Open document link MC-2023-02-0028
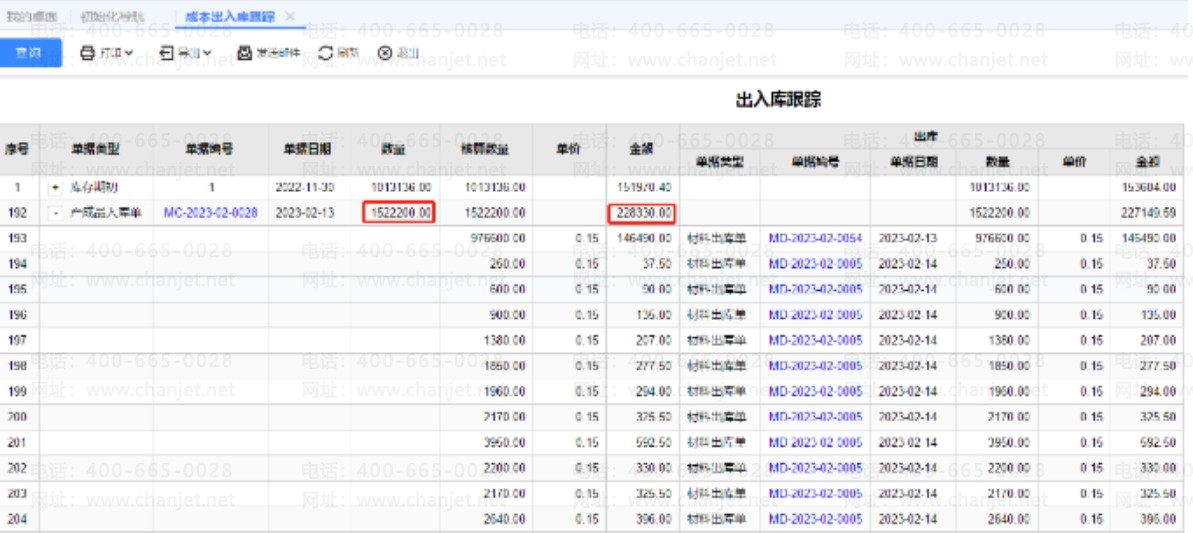This screenshot has width=1193, height=533. tap(211, 214)
